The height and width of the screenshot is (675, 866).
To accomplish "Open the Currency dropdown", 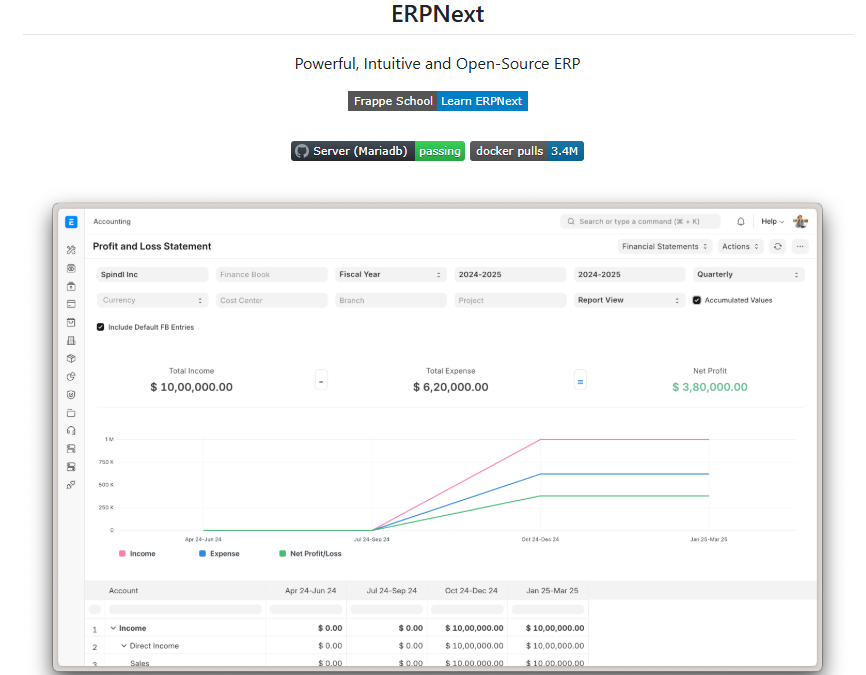I will pos(152,300).
